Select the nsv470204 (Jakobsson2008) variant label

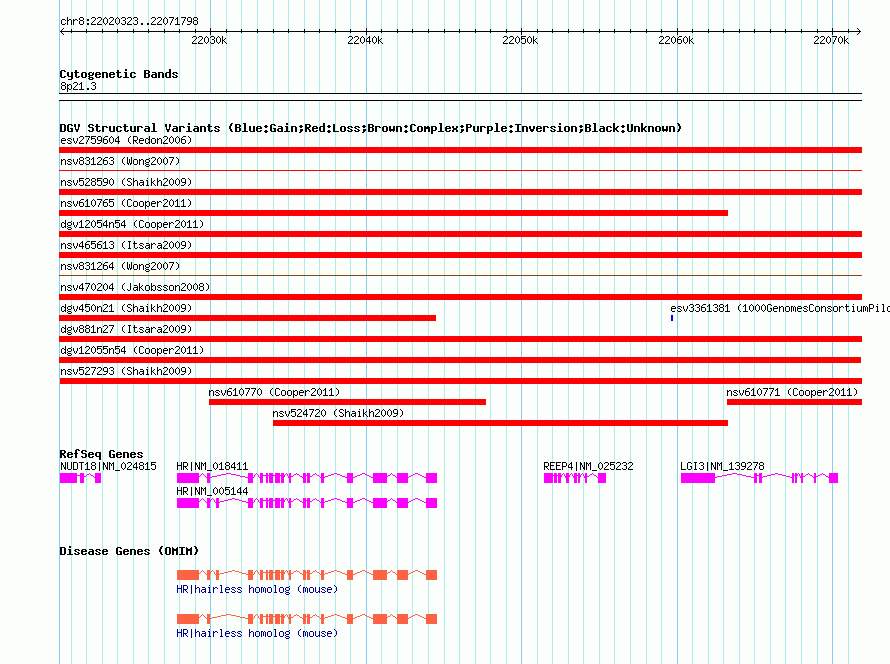pos(135,287)
